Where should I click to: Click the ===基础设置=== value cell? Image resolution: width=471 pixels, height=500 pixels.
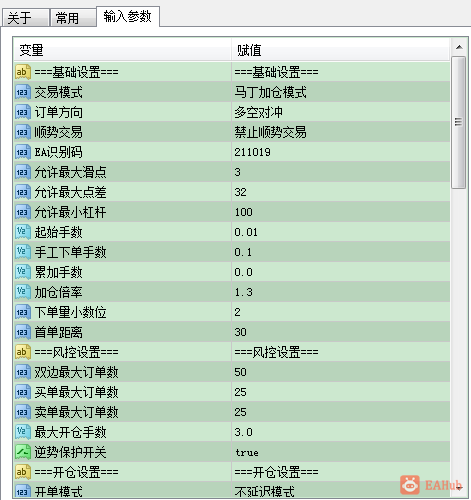[x=341, y=72]
